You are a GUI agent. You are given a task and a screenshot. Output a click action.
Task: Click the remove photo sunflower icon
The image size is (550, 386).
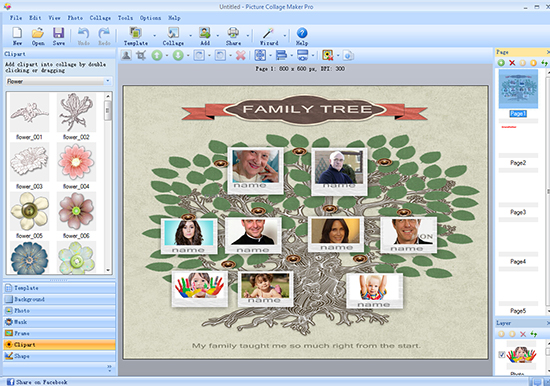pyautogui.click(x=327, y=55)
